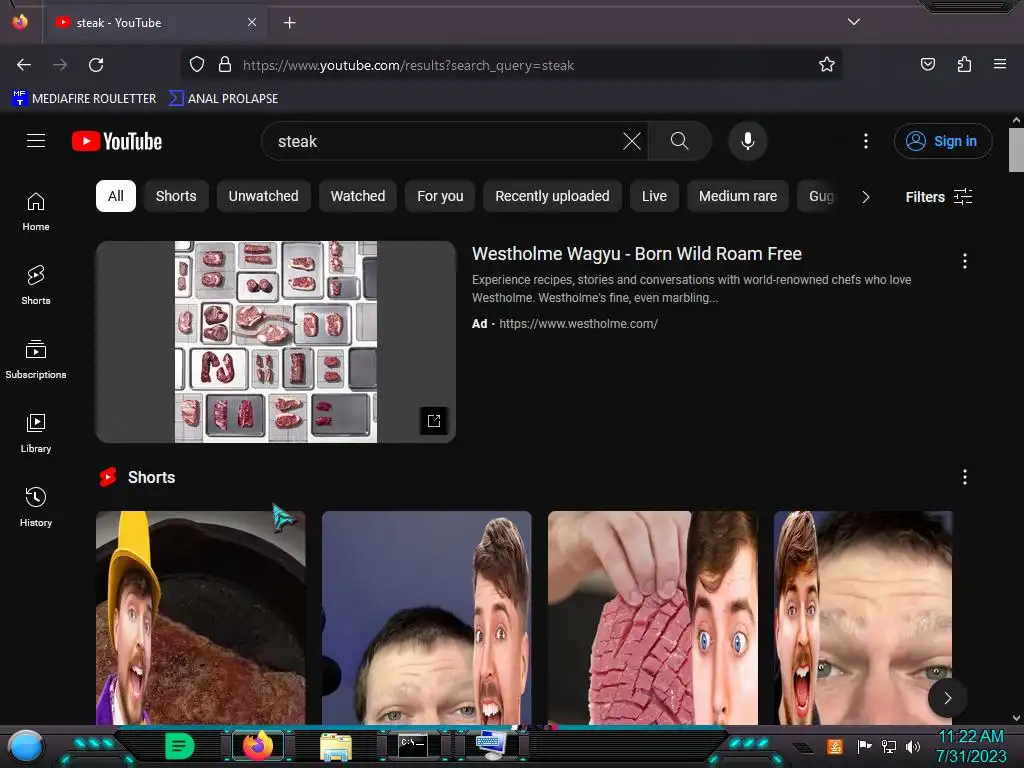
Task: Open the Pocket save icon
Action: click(x=927, y=65)
